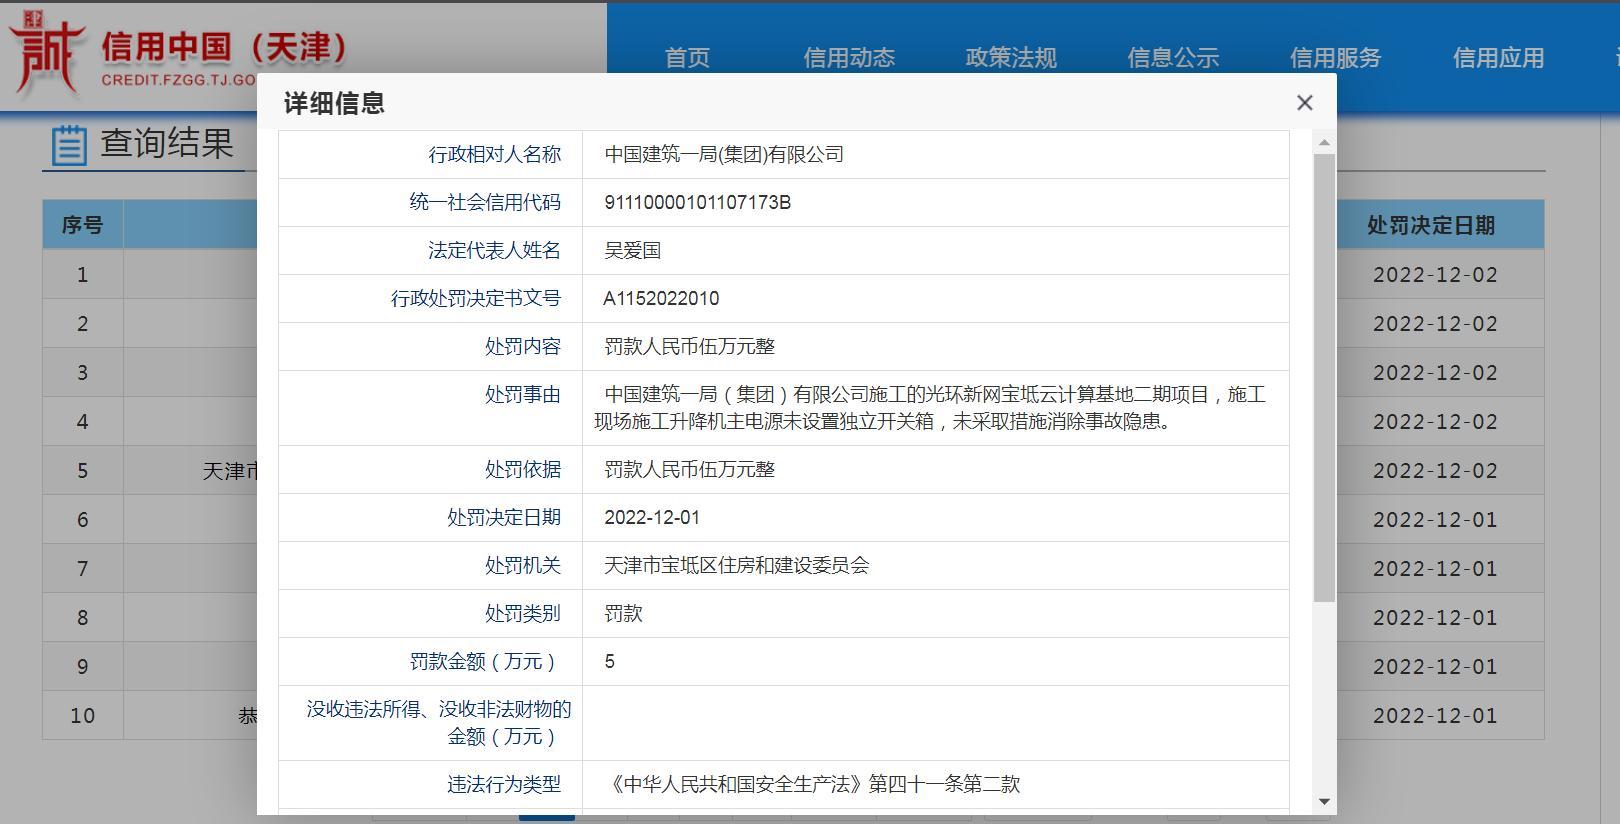The image size is (1620, 824).
Task: Click legal representative name 吴爱国
Action: pos(632,251)
